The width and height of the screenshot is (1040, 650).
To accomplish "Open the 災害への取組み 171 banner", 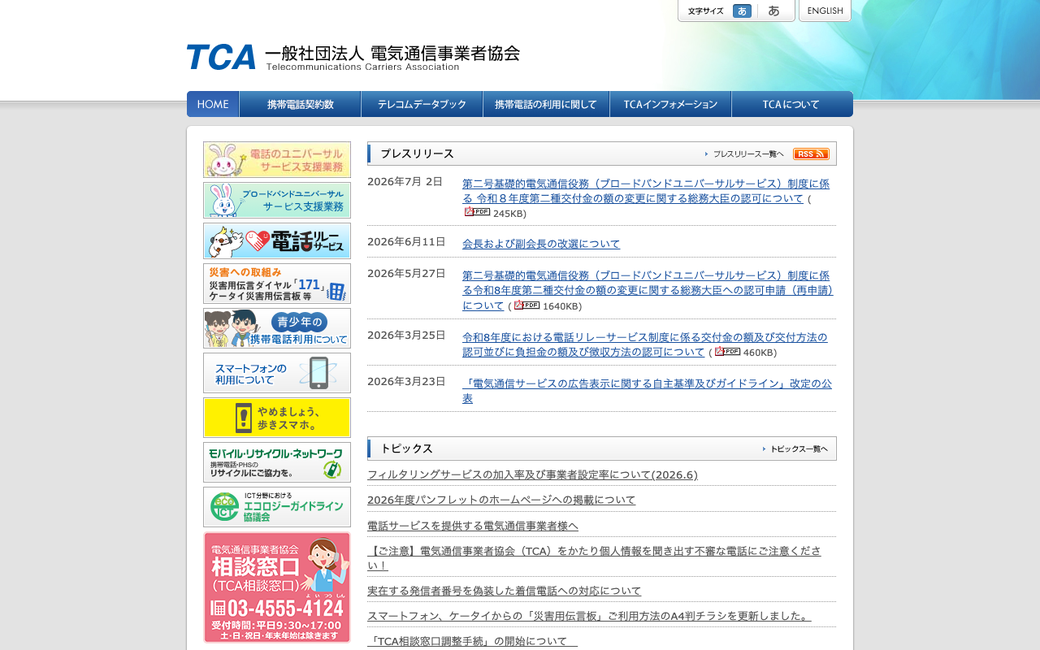I will click(x=277, y=283).
